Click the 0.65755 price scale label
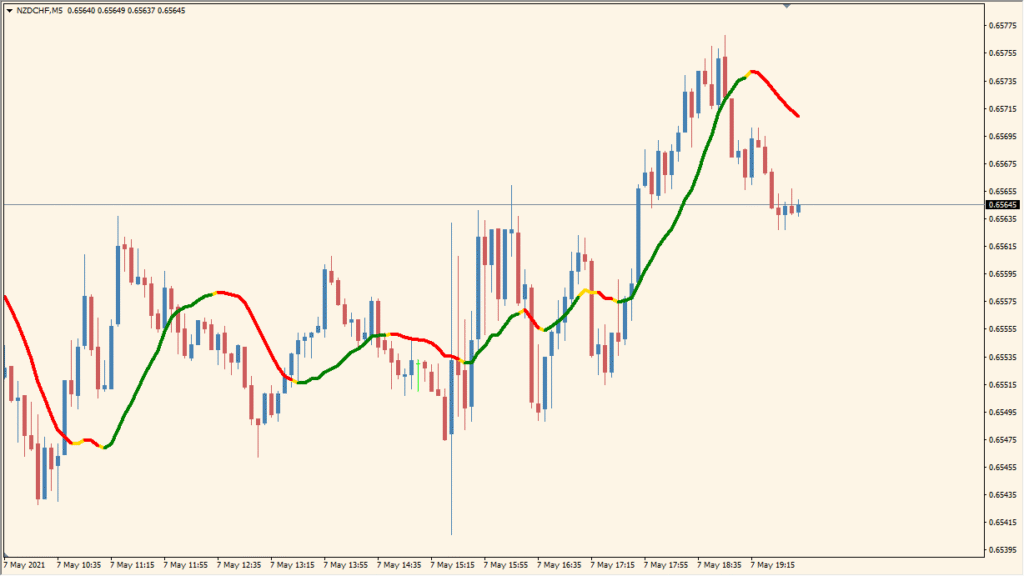This screenshot has height=576, width=1024. pos(1002,53)
